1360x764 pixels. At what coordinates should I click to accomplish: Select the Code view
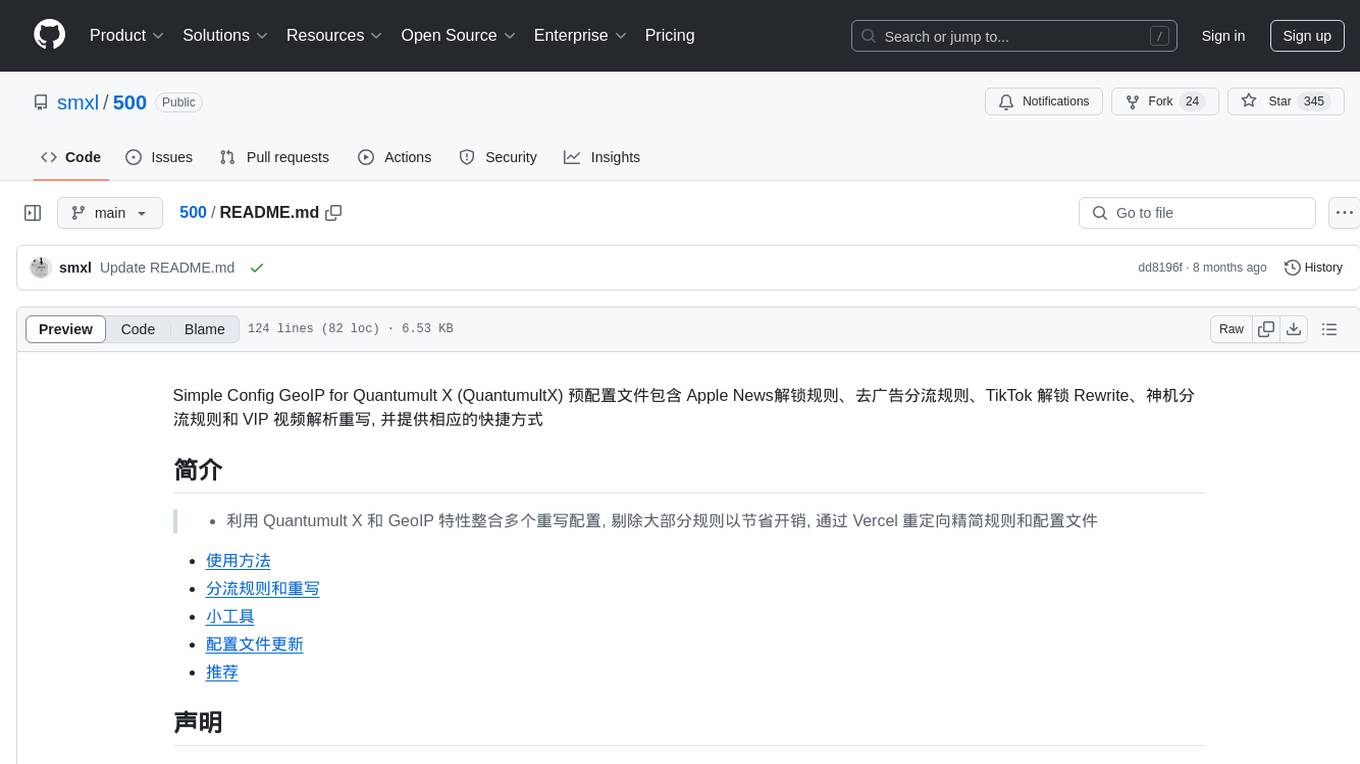click(138, 329)
